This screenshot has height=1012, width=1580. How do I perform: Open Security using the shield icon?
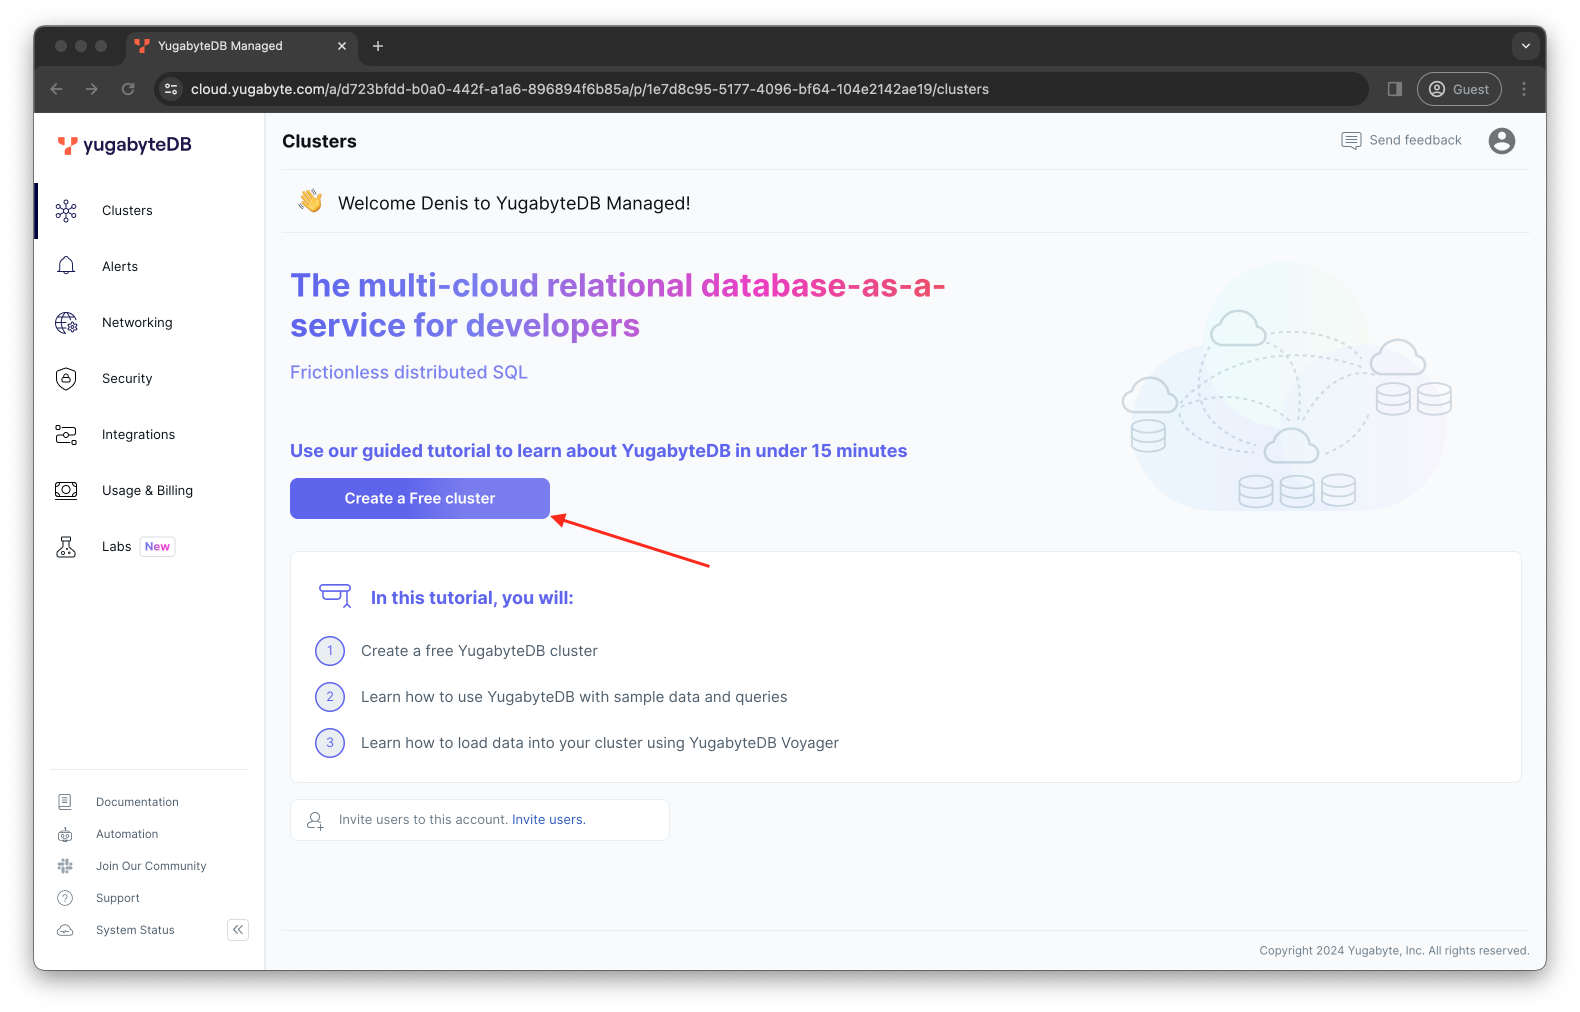pos(66,379)
